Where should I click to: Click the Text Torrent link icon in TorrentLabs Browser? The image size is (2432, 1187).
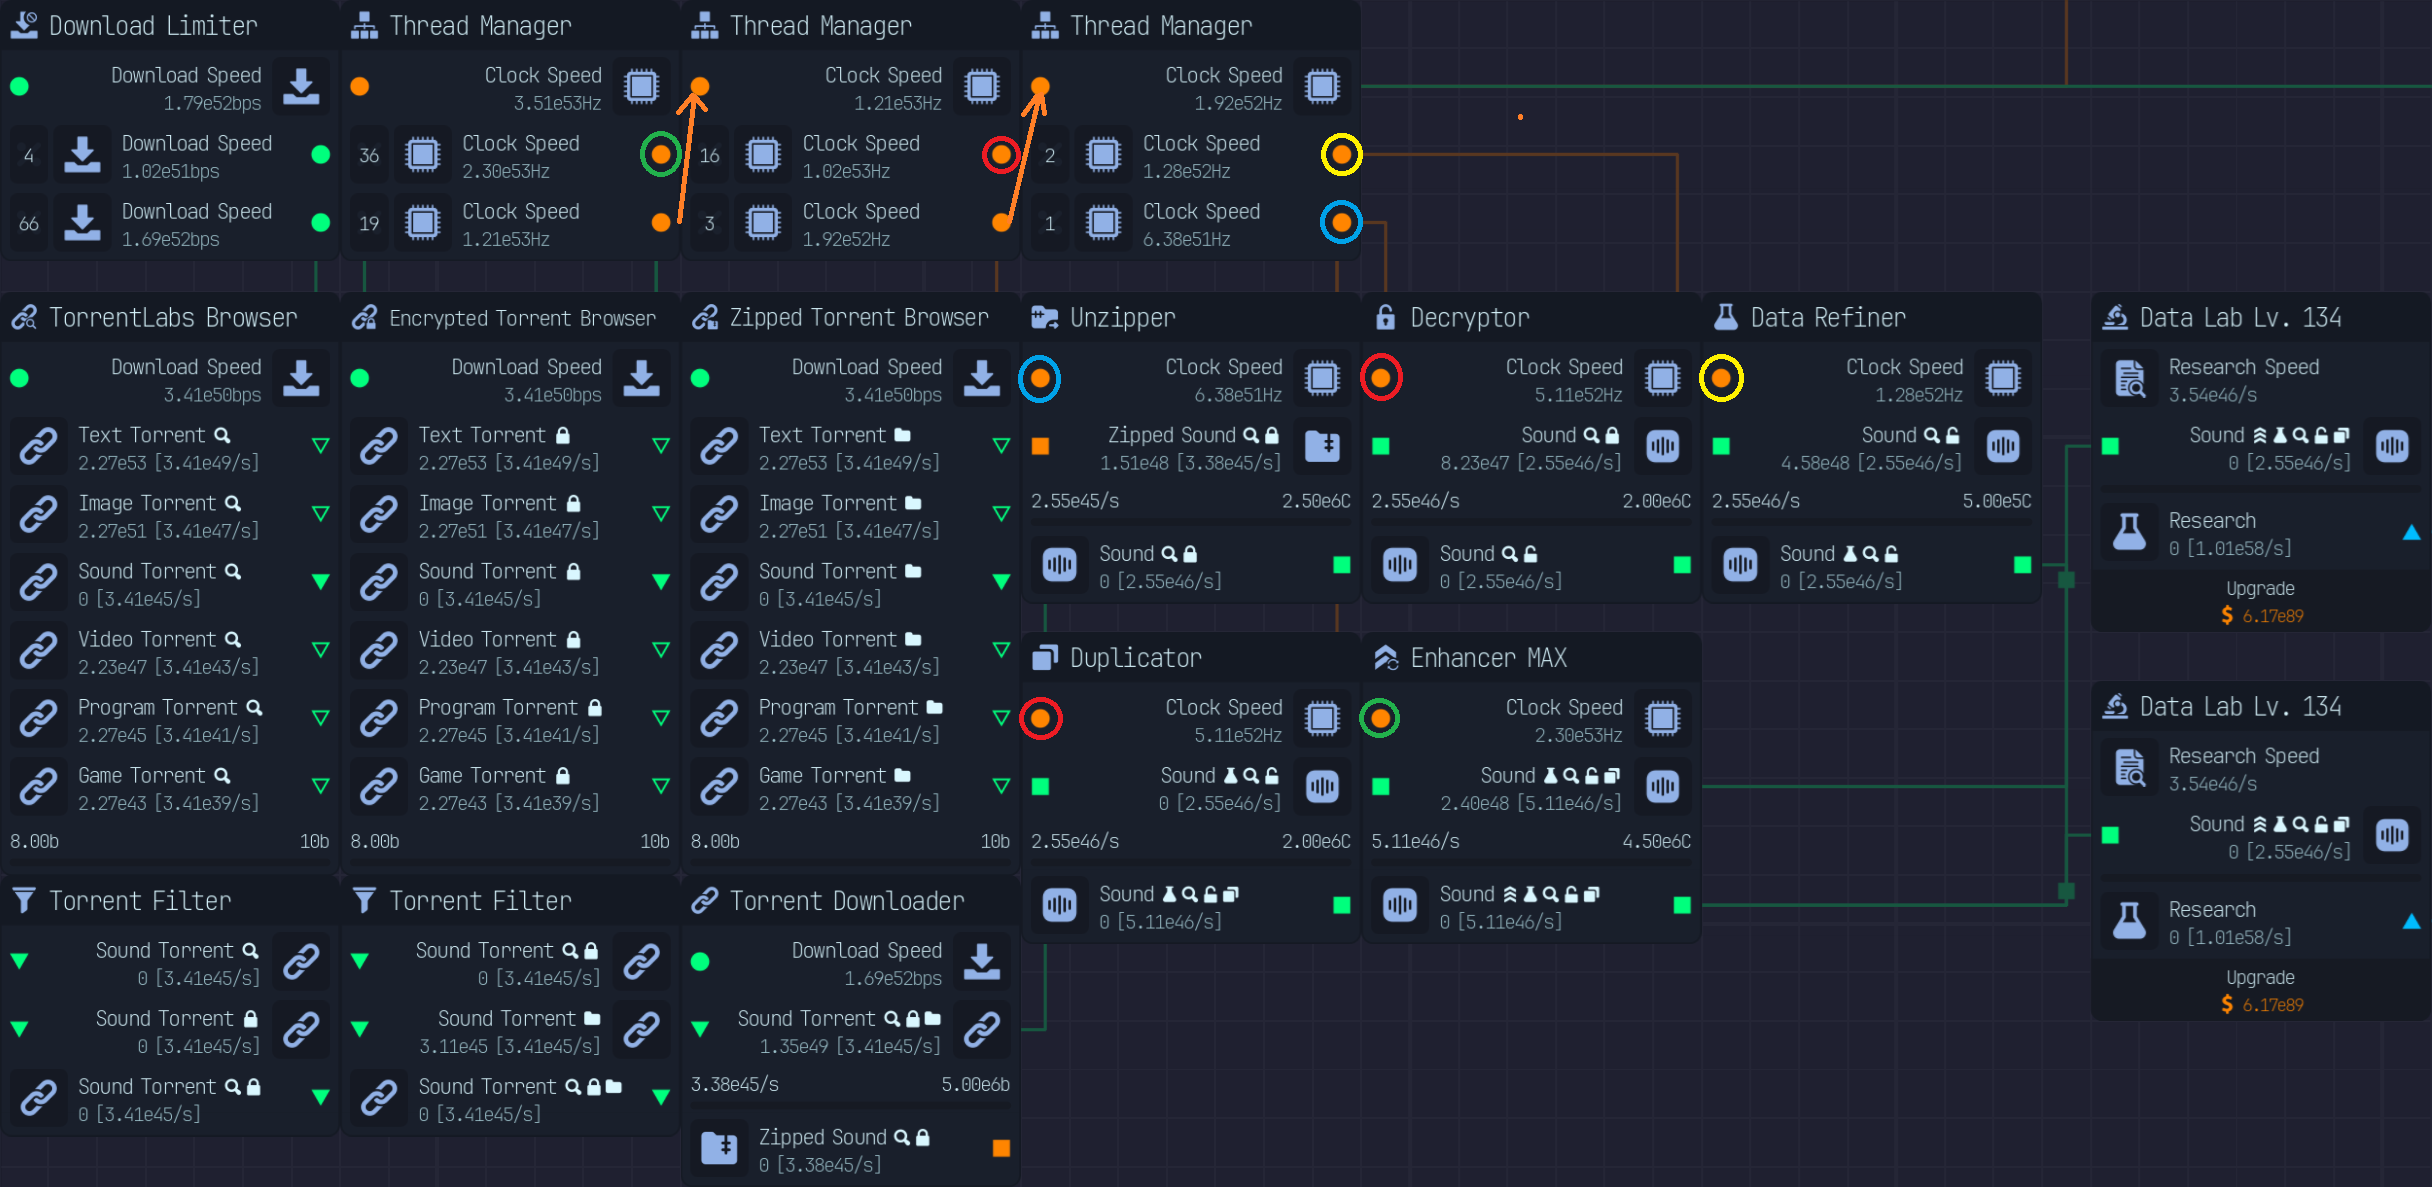38,447
